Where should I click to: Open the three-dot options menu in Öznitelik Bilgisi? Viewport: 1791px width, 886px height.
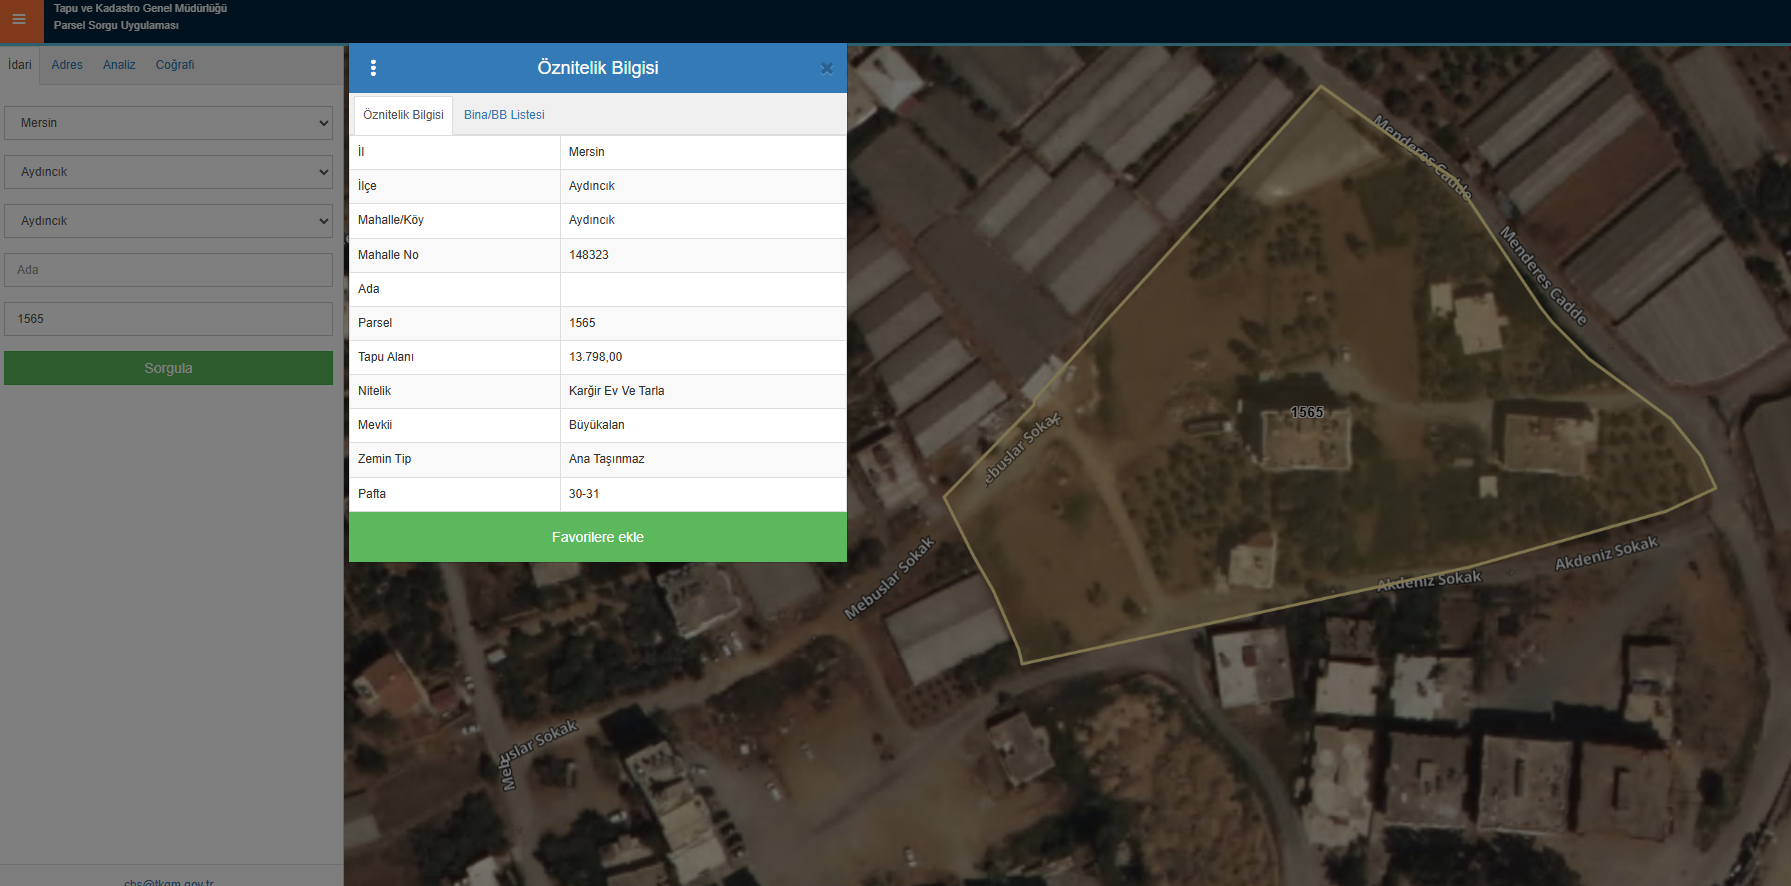[373, 68]
